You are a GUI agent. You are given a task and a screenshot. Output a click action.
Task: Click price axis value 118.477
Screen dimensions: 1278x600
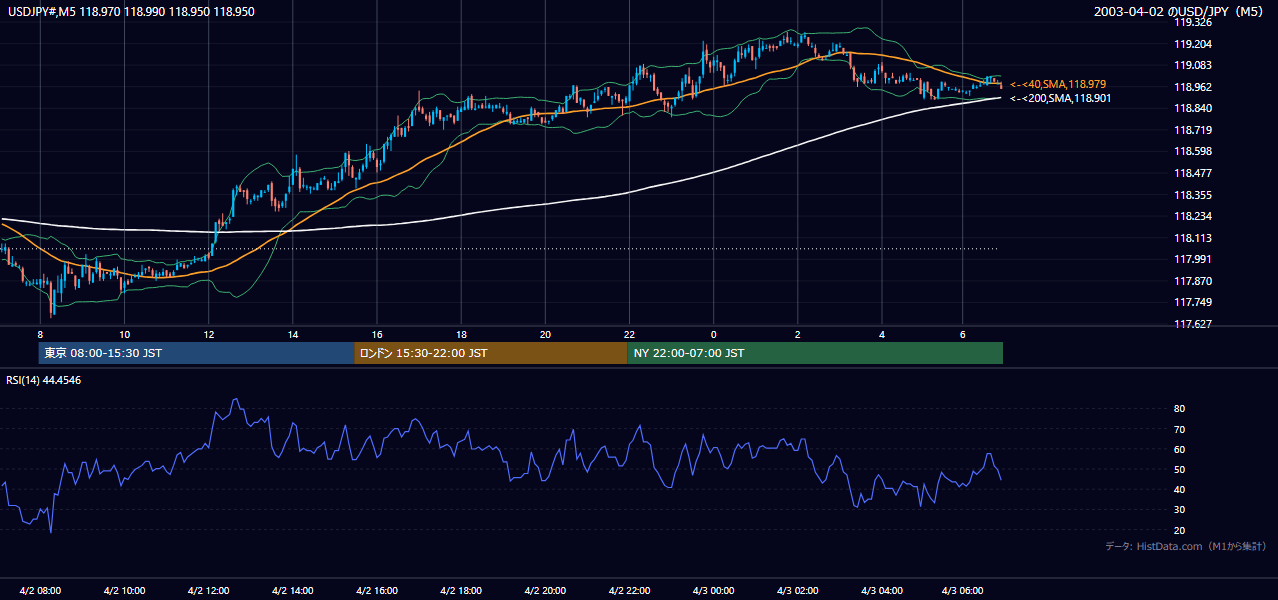tap(1193, 173)
